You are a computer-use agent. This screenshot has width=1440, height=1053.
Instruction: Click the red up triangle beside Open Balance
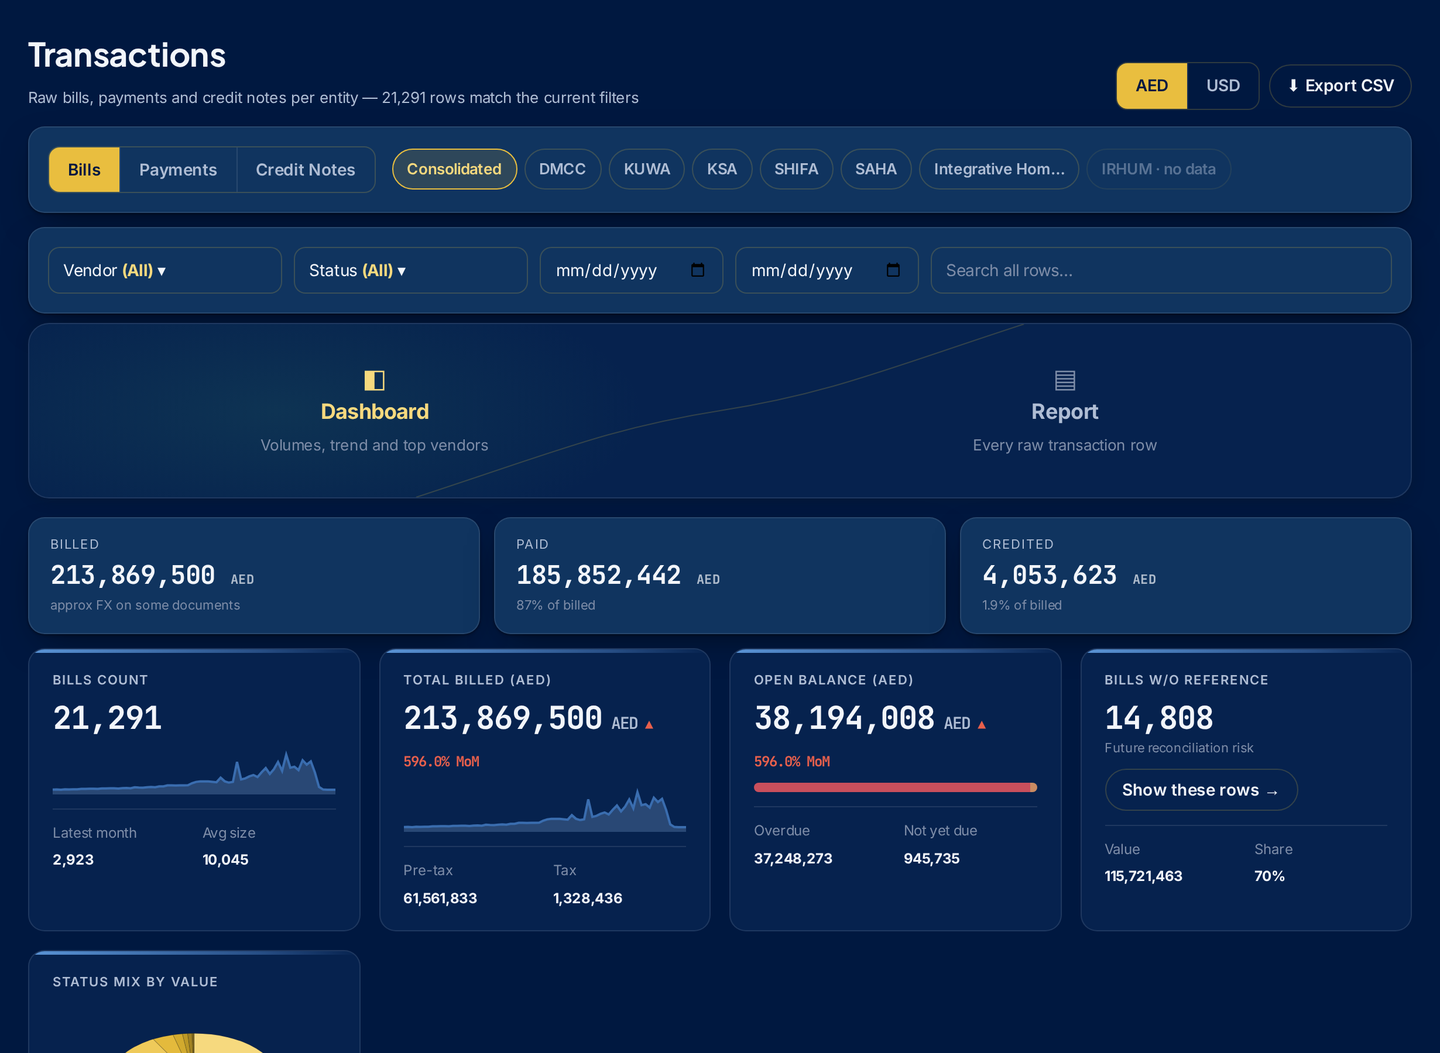[x=982, y=724]
